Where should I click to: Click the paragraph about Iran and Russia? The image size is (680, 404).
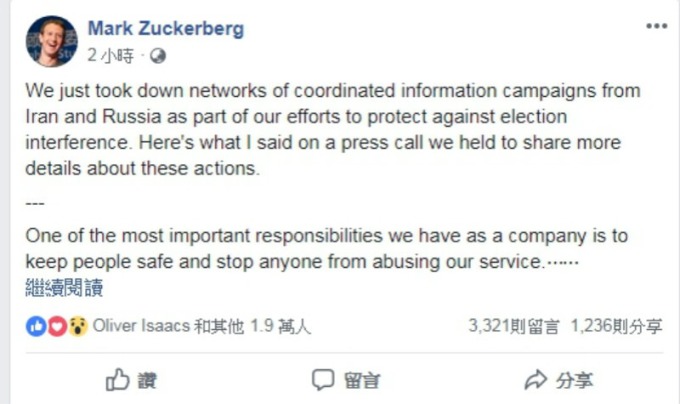pyautogui.click(x=330, y=129)
